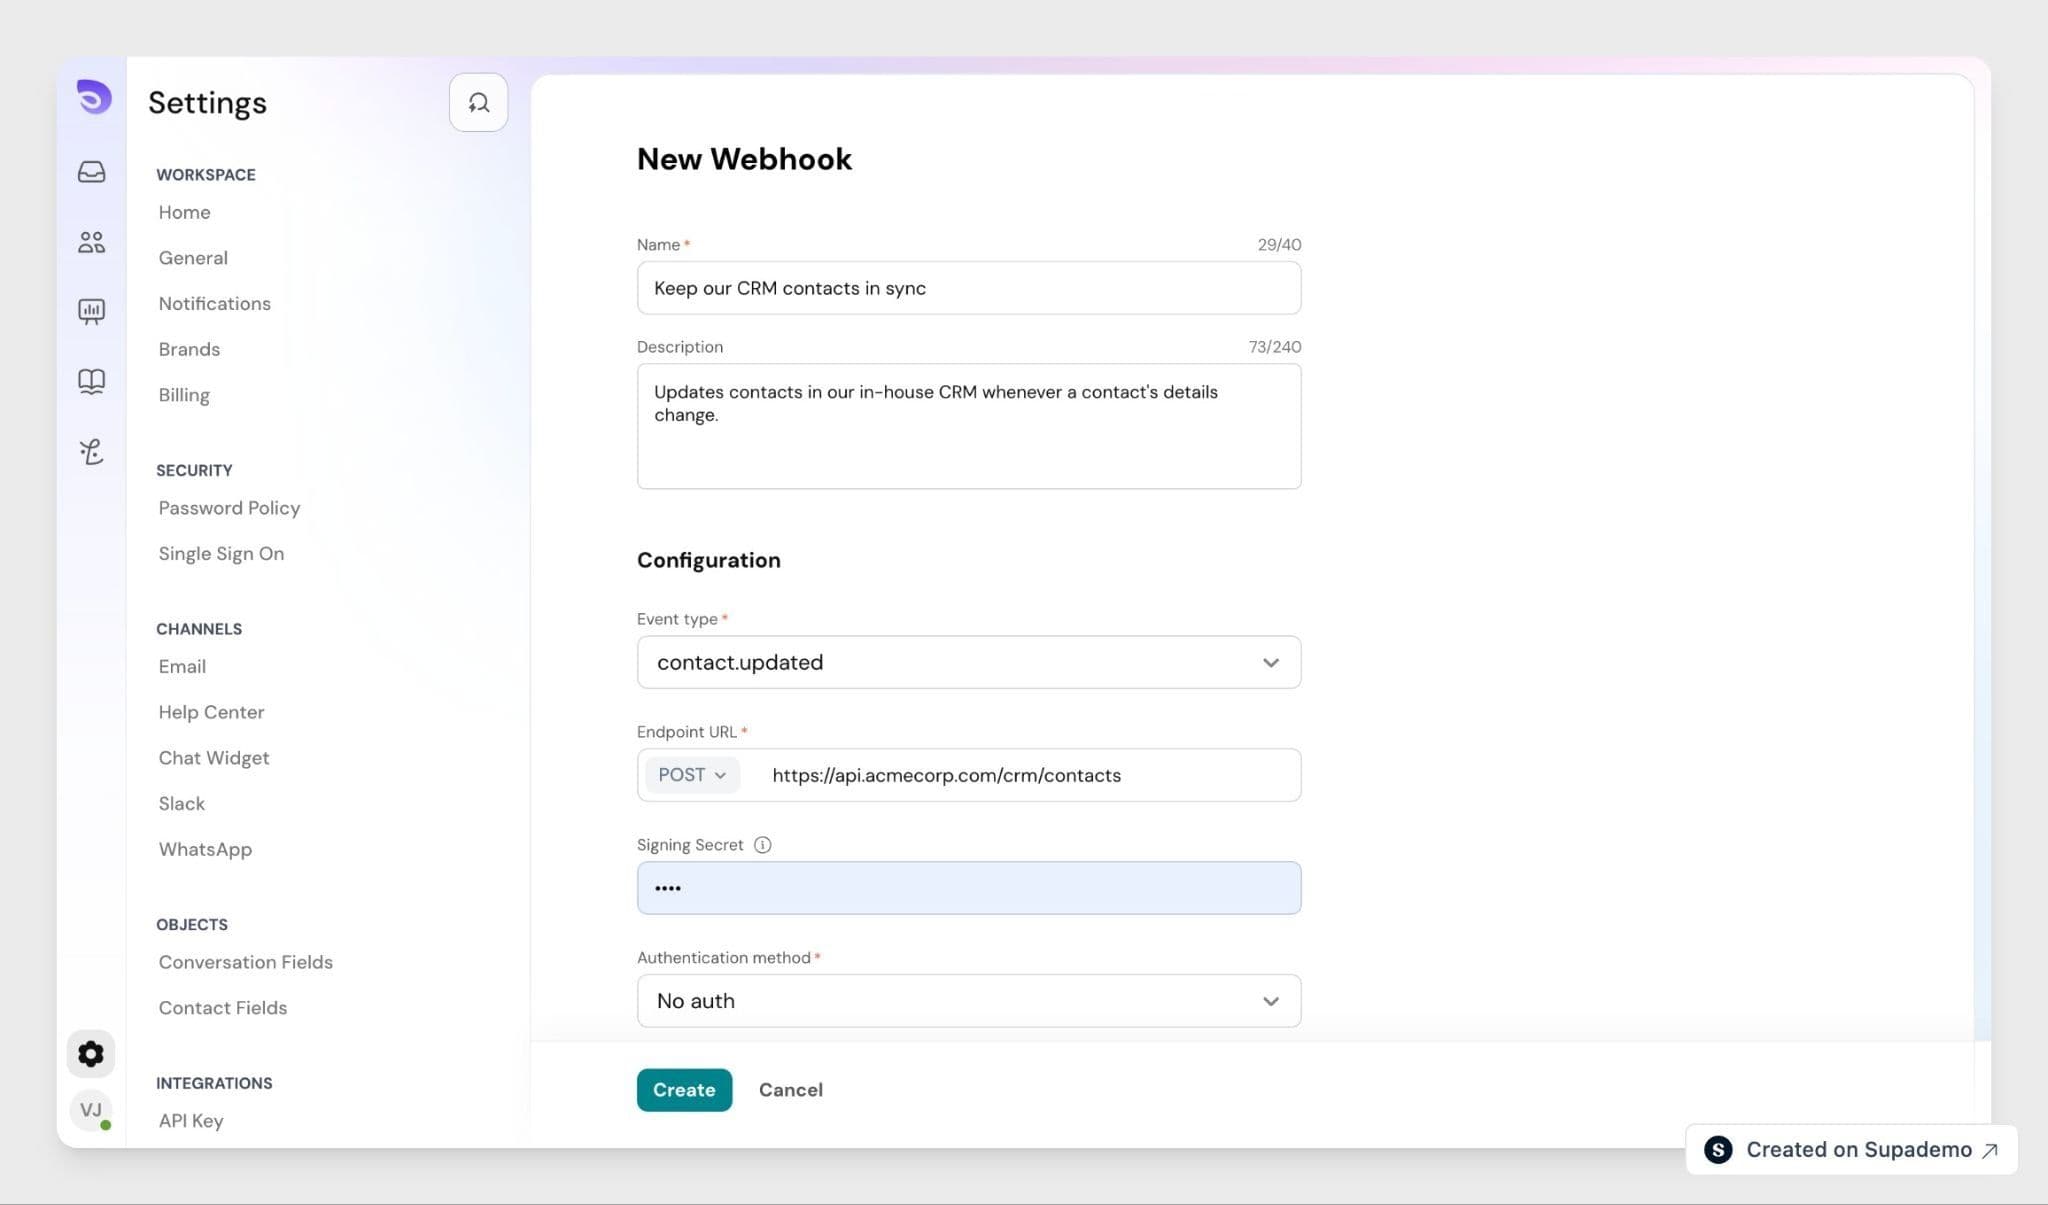The image size is (2048, 1205).
Task: Open API Key settings
Action: click(x=190, y=1121)
